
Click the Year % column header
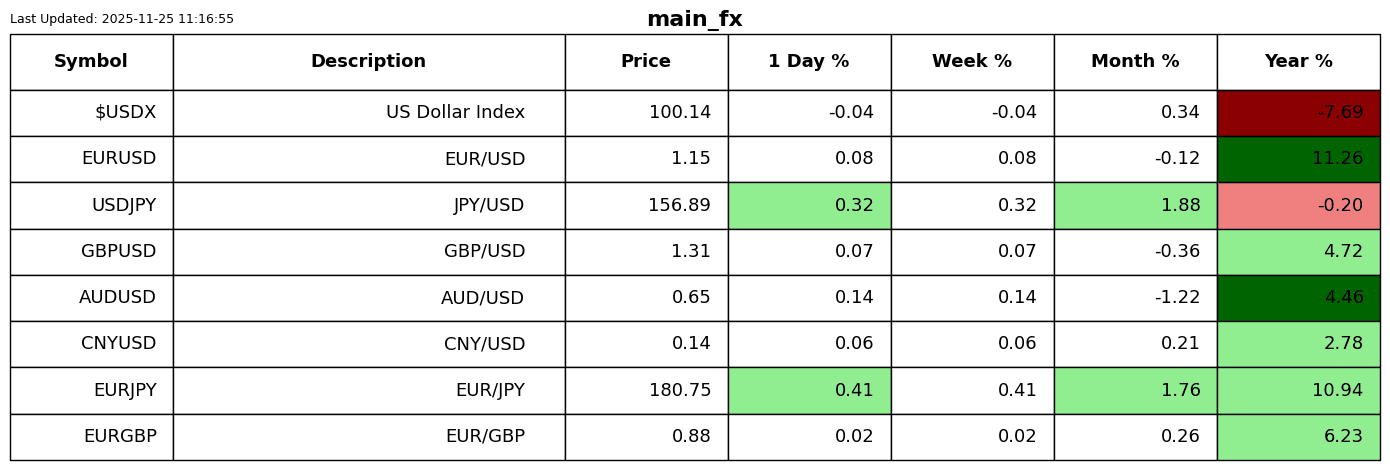(x=1298, y=62)
